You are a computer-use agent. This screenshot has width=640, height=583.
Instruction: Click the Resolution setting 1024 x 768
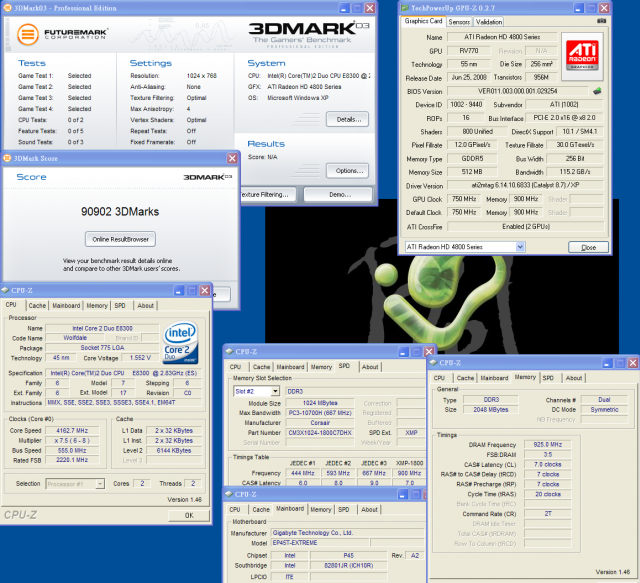[202, 76]
